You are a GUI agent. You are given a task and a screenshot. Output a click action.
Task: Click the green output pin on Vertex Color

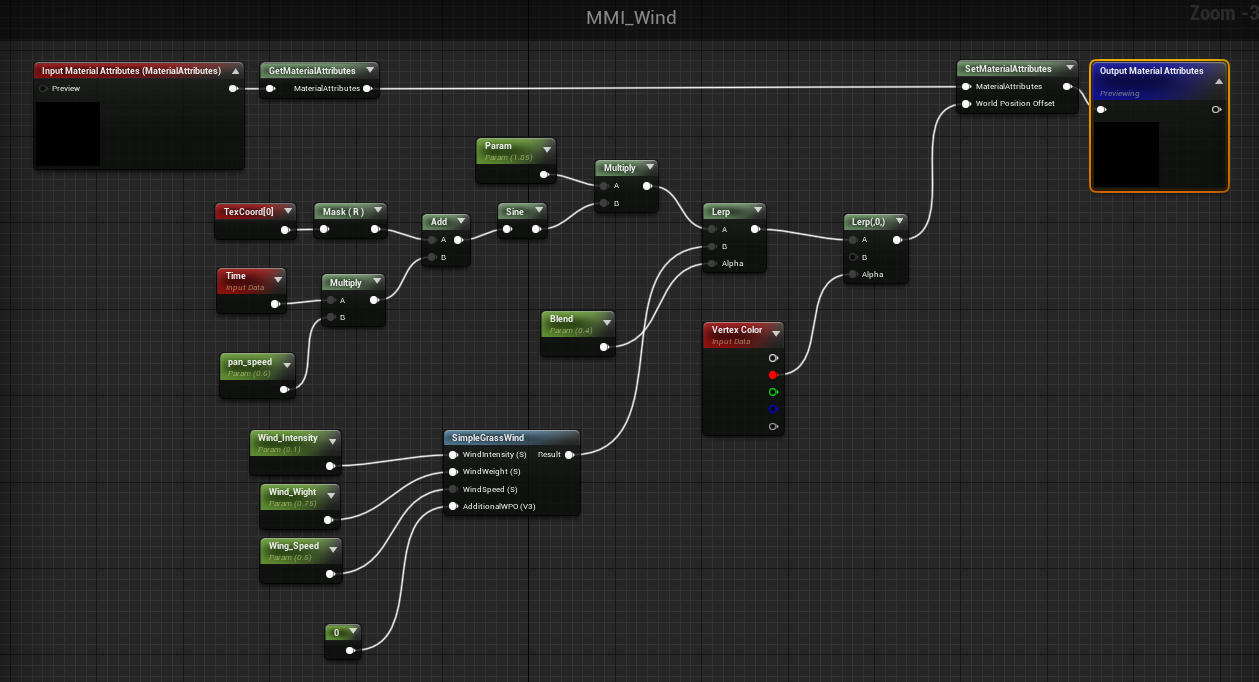[773, 392]
